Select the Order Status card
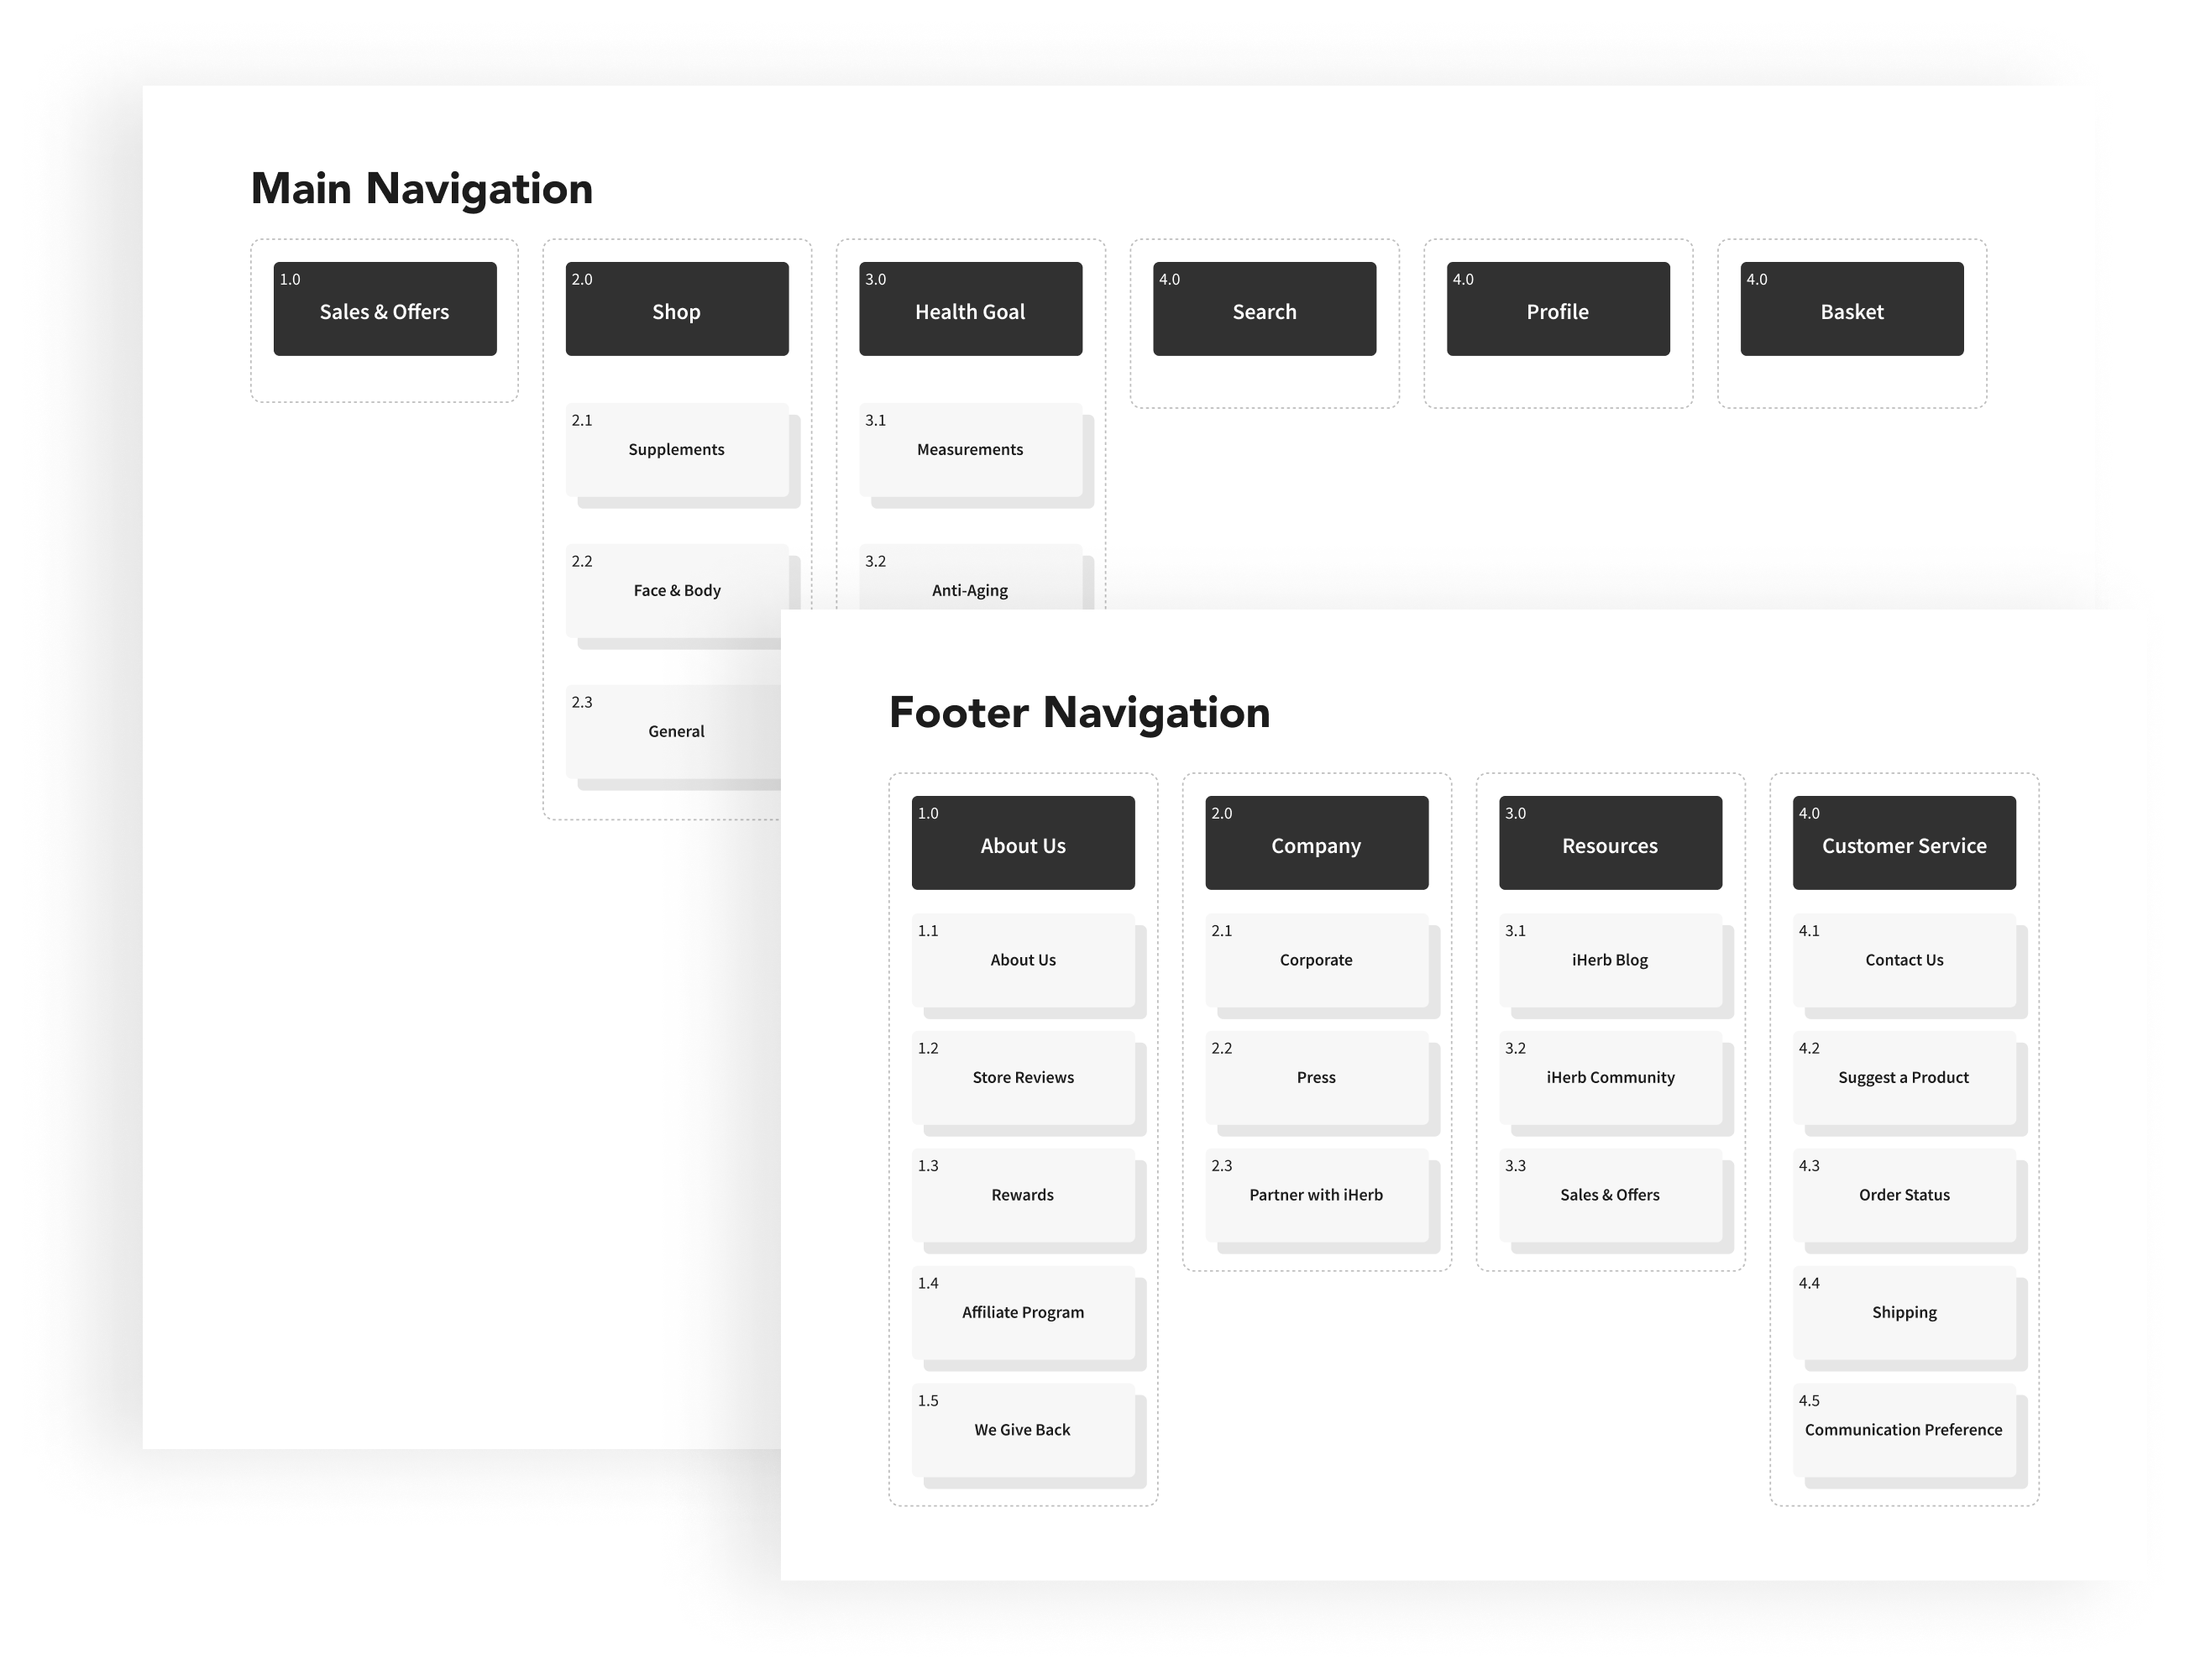This screenshot has height=1680, width=2190. point(1904,1195)
